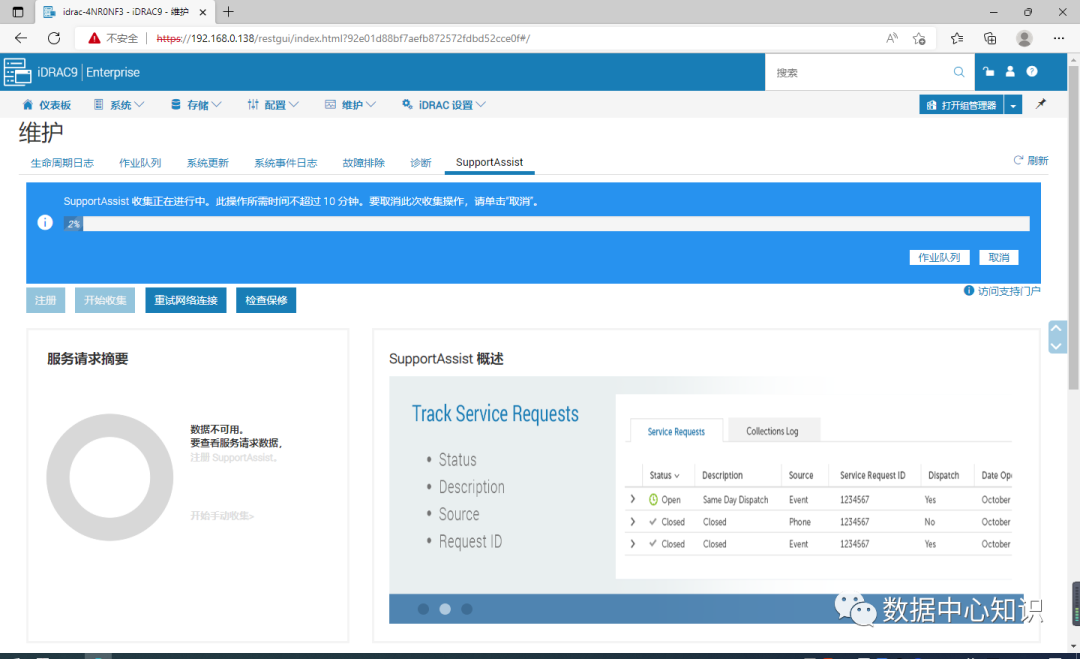Switch to 系统事件日志 tab
1080x659 pixels.
285,163
